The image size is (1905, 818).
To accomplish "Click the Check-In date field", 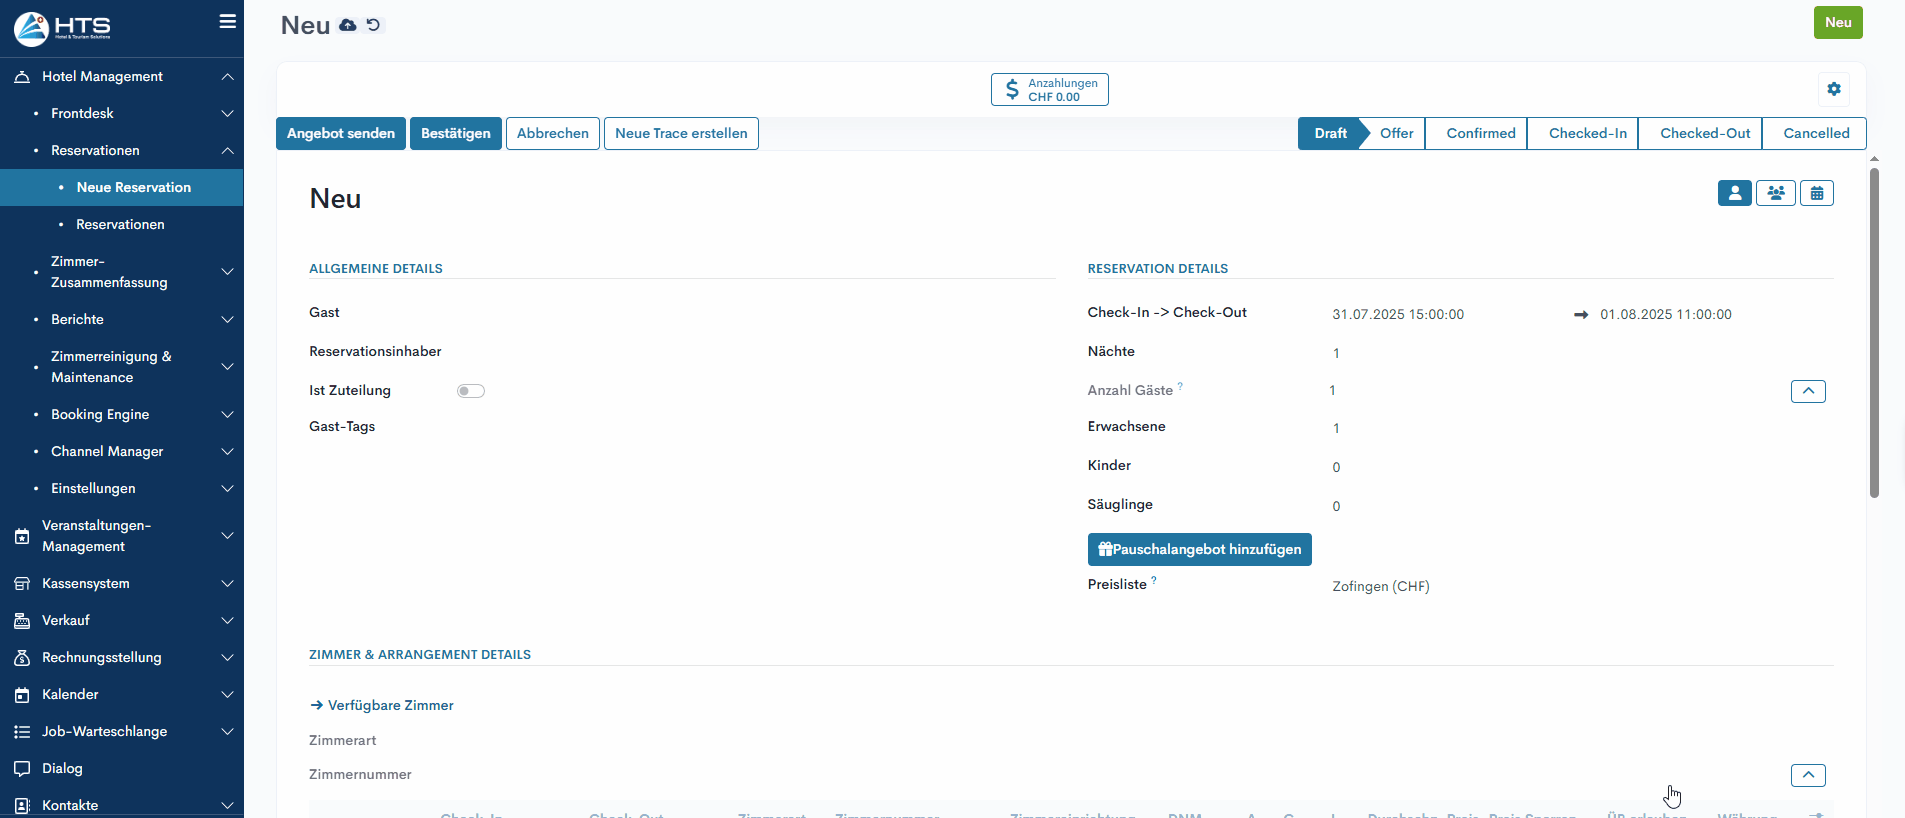I will (x=1397, y=315).
